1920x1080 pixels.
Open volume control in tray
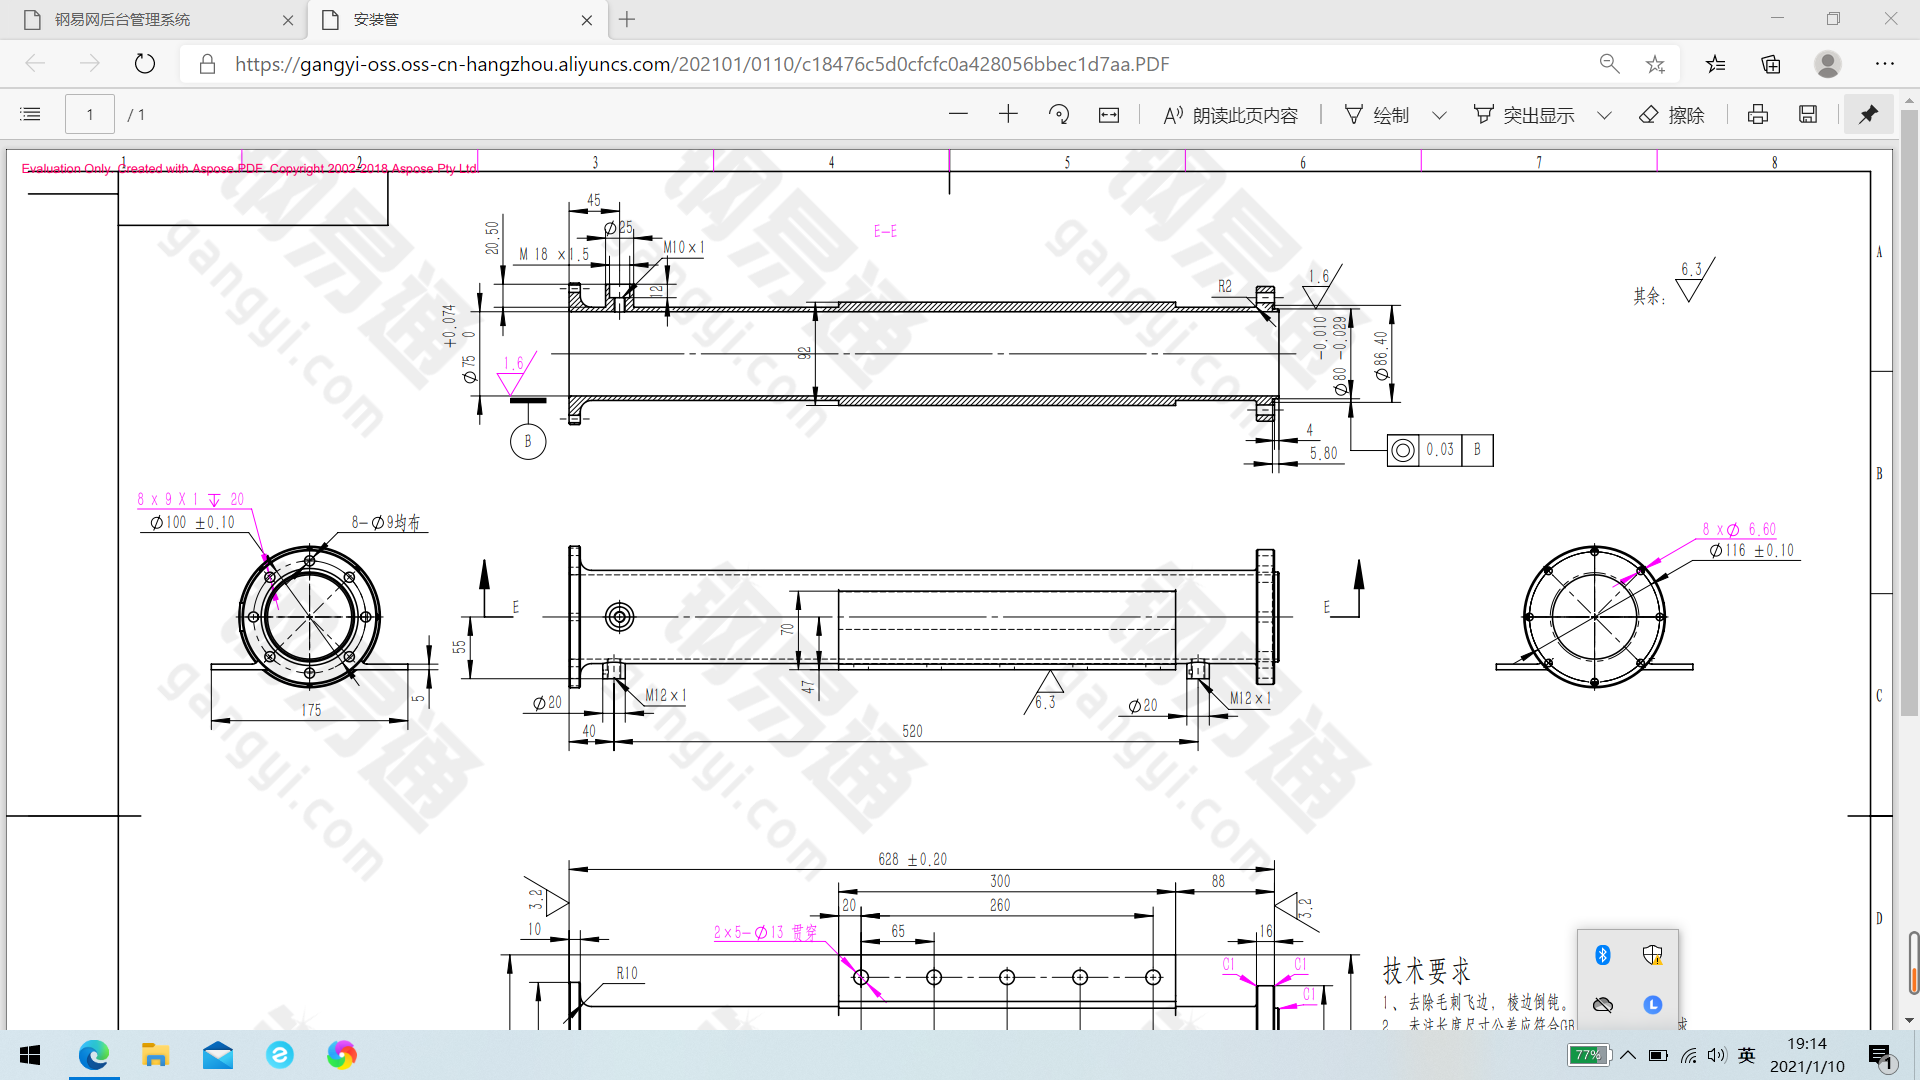click(x=1717, y=1055)
